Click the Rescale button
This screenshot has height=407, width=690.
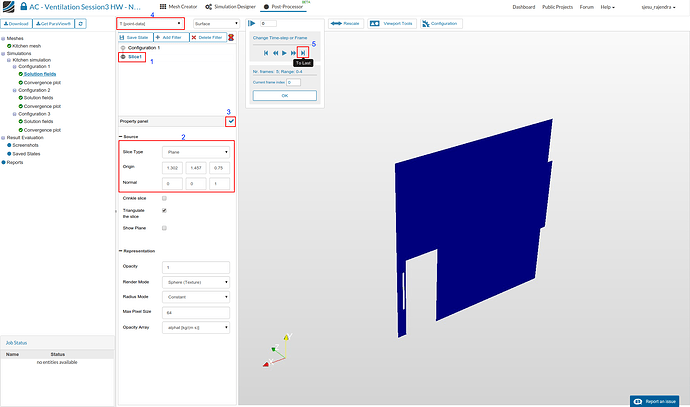(345, 24)
